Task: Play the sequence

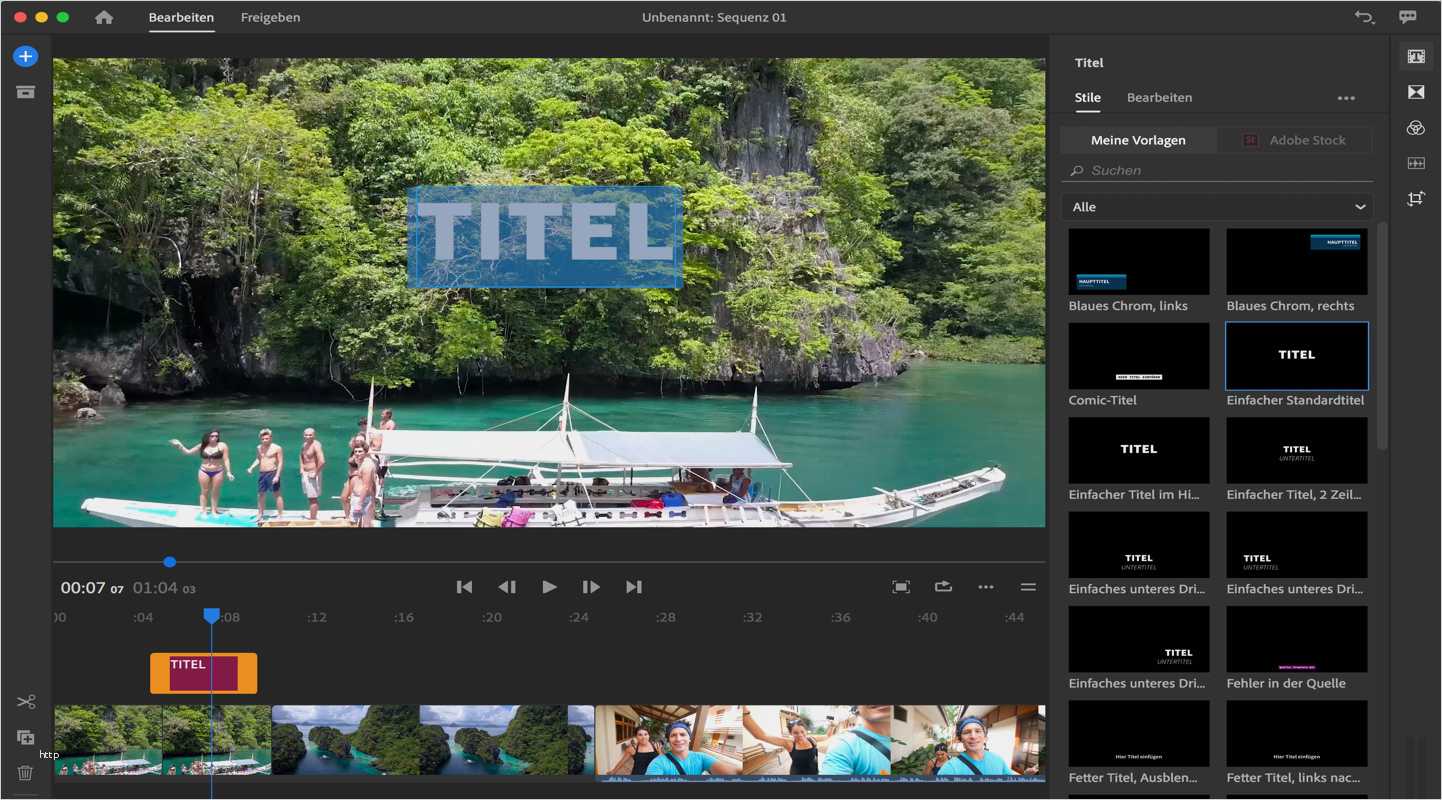Action: (549, 587)
